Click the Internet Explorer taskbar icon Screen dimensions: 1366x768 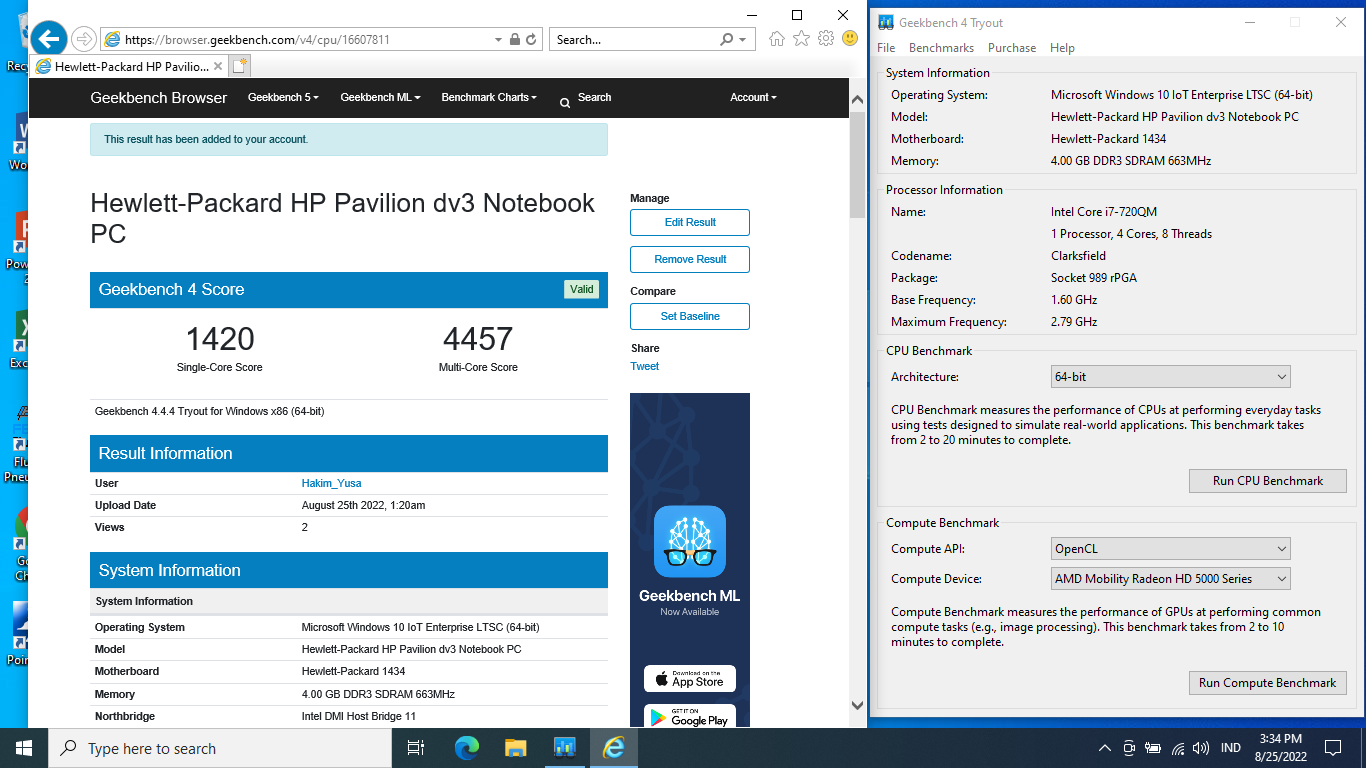pos(613,748)
